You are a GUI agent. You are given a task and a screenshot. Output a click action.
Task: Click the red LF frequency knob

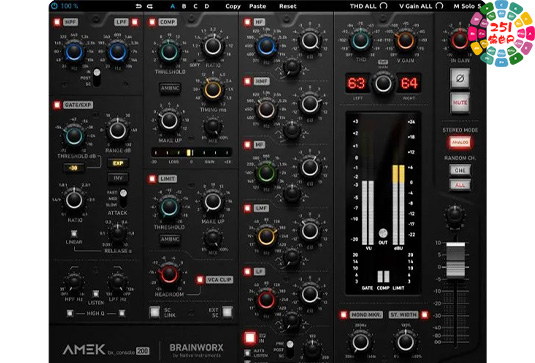[x=266, y=300]
